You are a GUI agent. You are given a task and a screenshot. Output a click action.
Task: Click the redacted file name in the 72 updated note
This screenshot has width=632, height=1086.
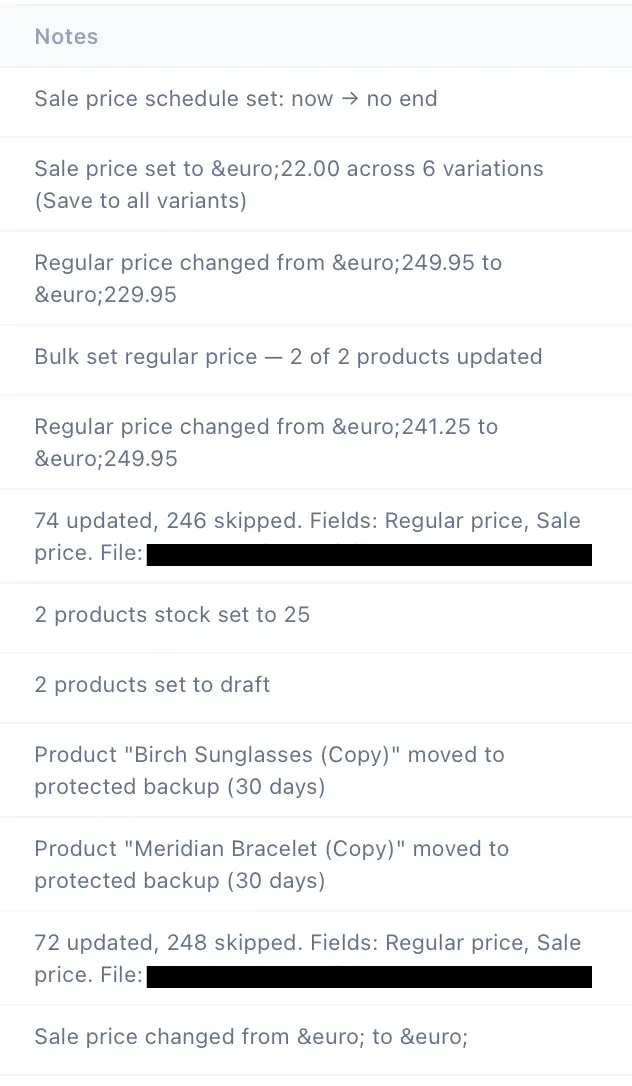(x=369, y=977)
